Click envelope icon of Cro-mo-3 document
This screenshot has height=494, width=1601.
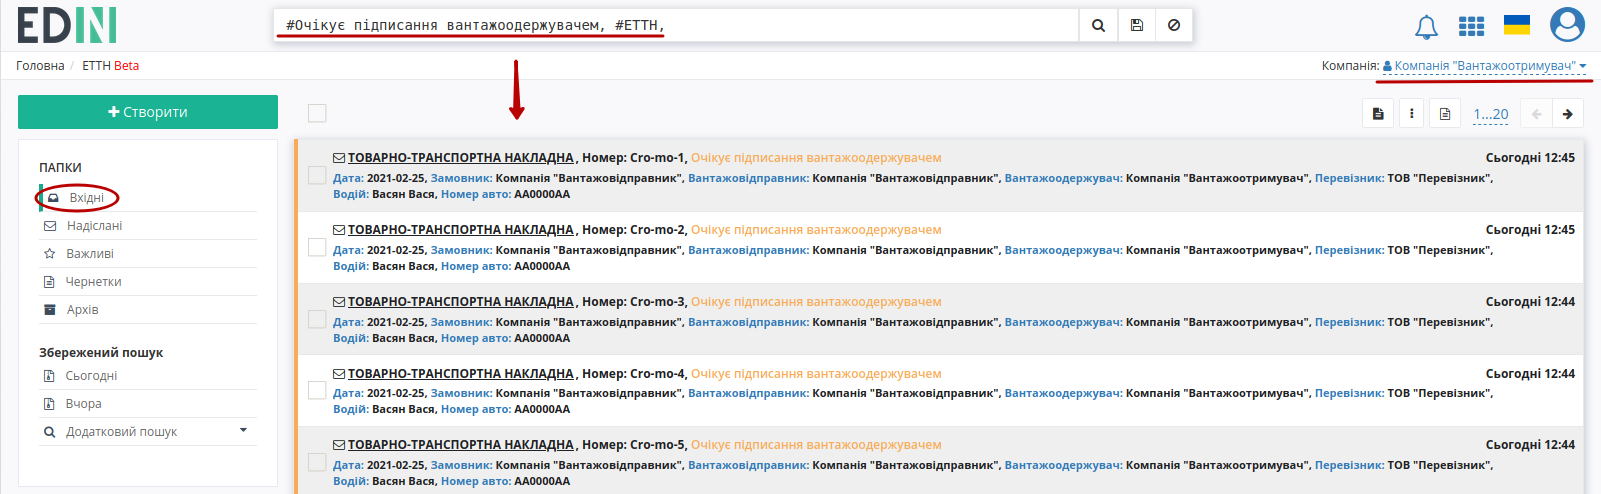[x=339, y=302]
